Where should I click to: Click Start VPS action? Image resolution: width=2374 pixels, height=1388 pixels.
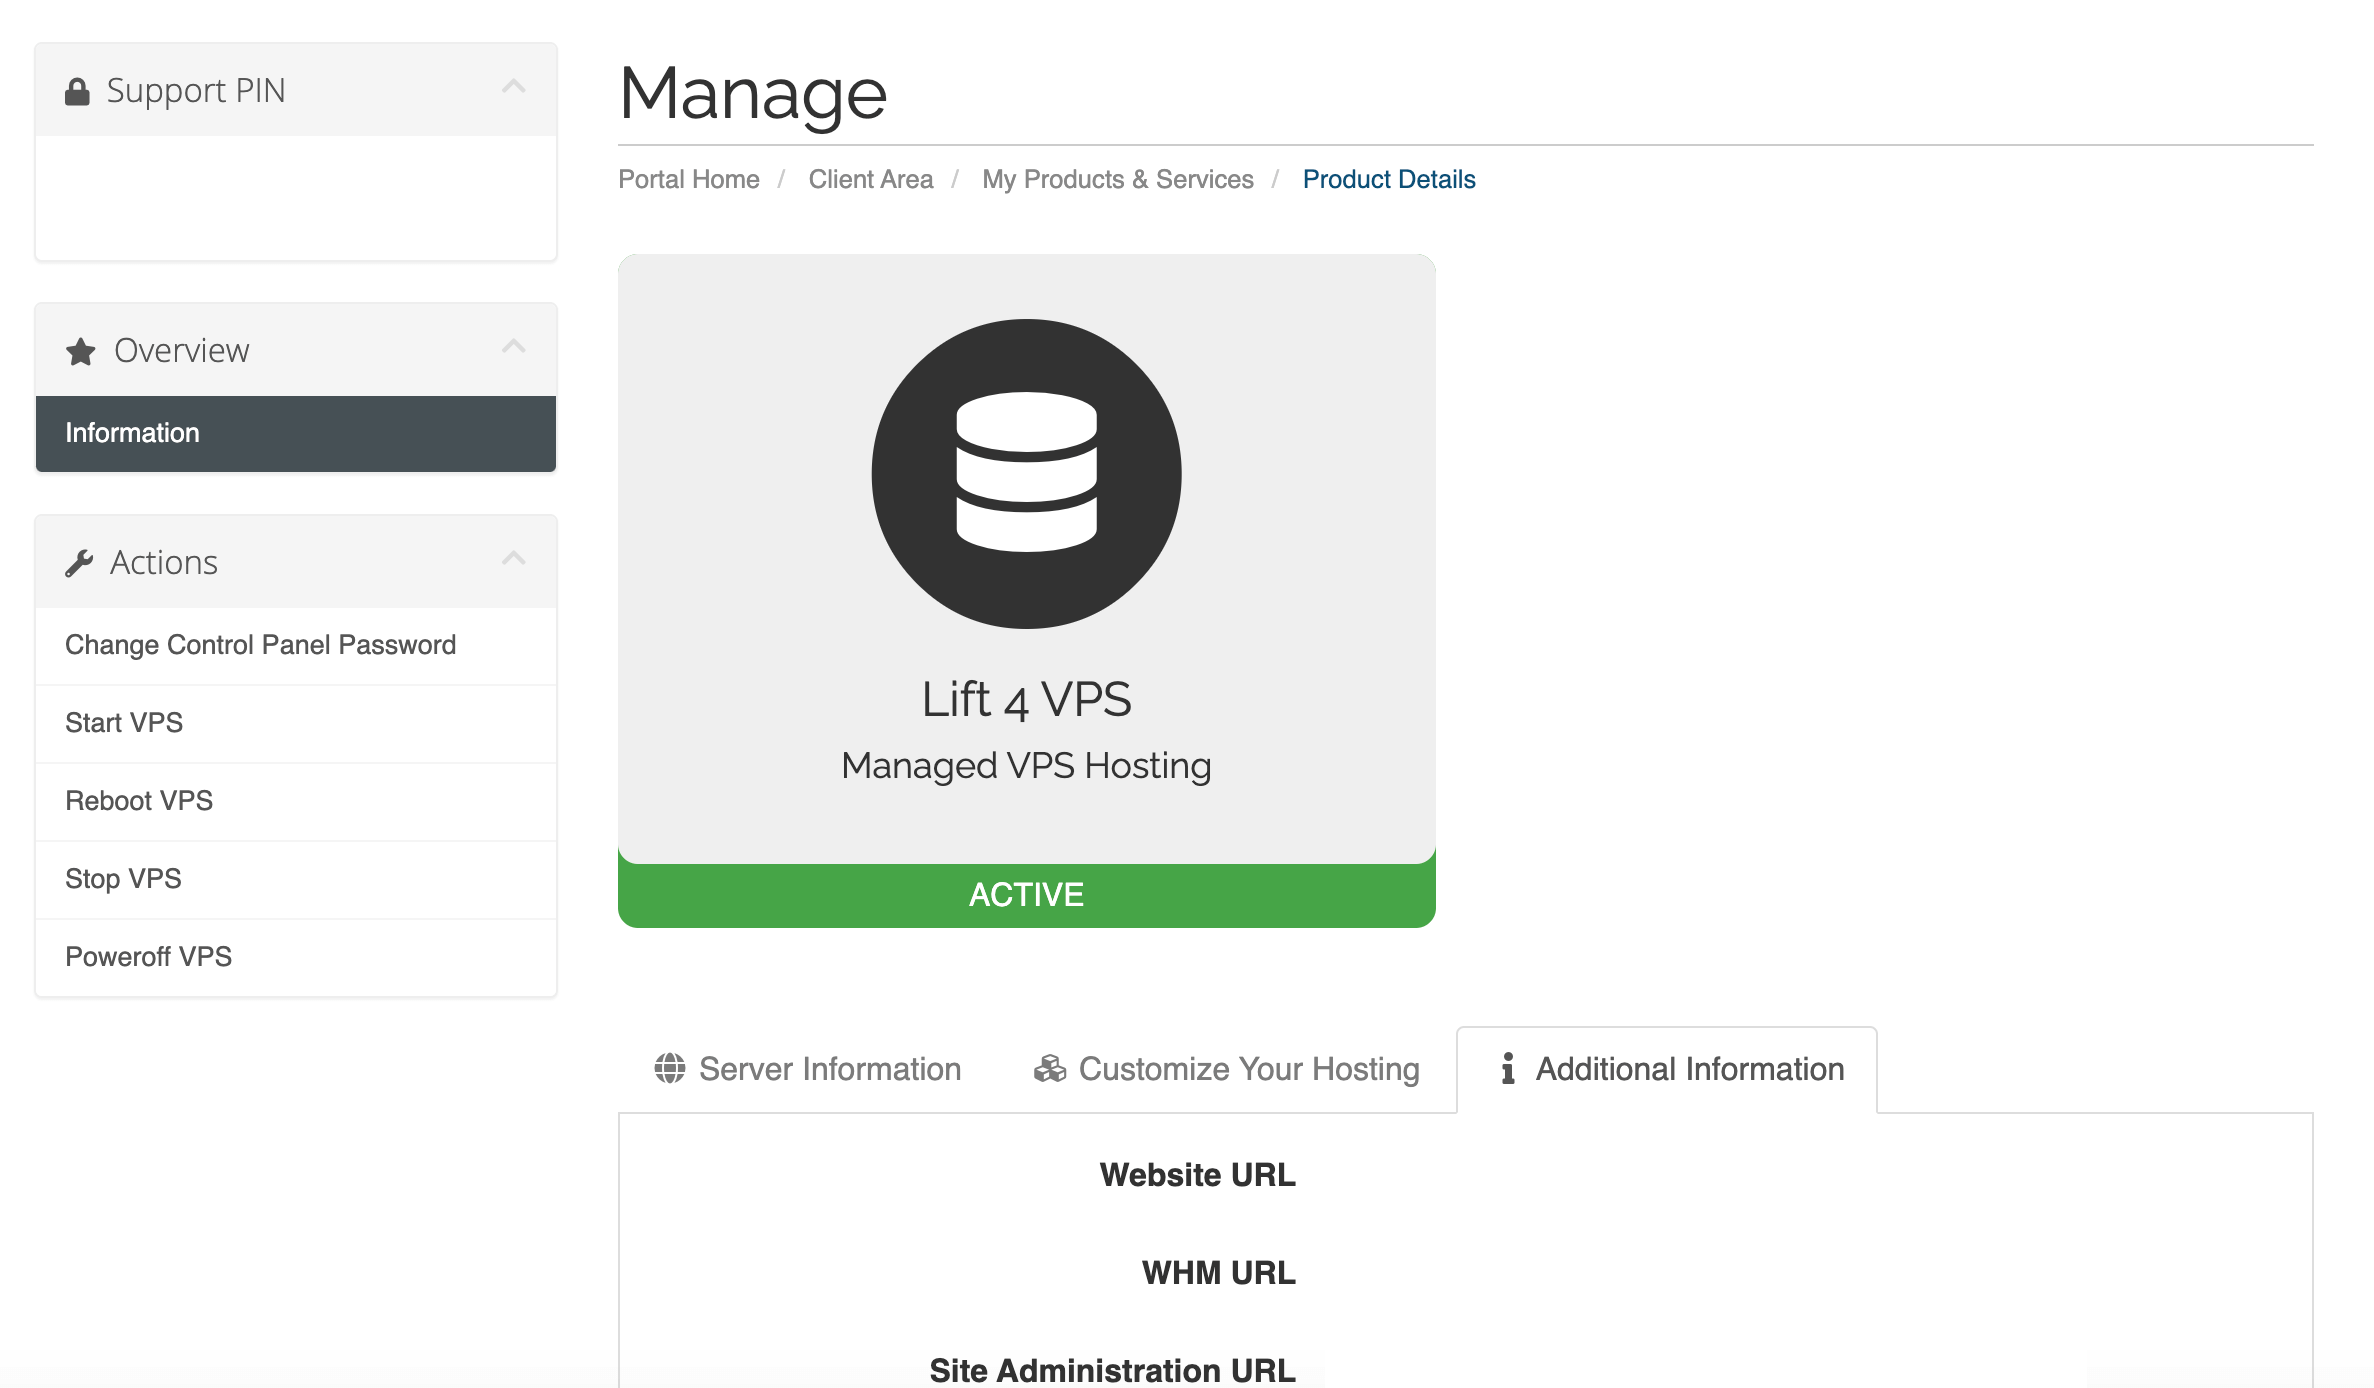click(124, 723)
